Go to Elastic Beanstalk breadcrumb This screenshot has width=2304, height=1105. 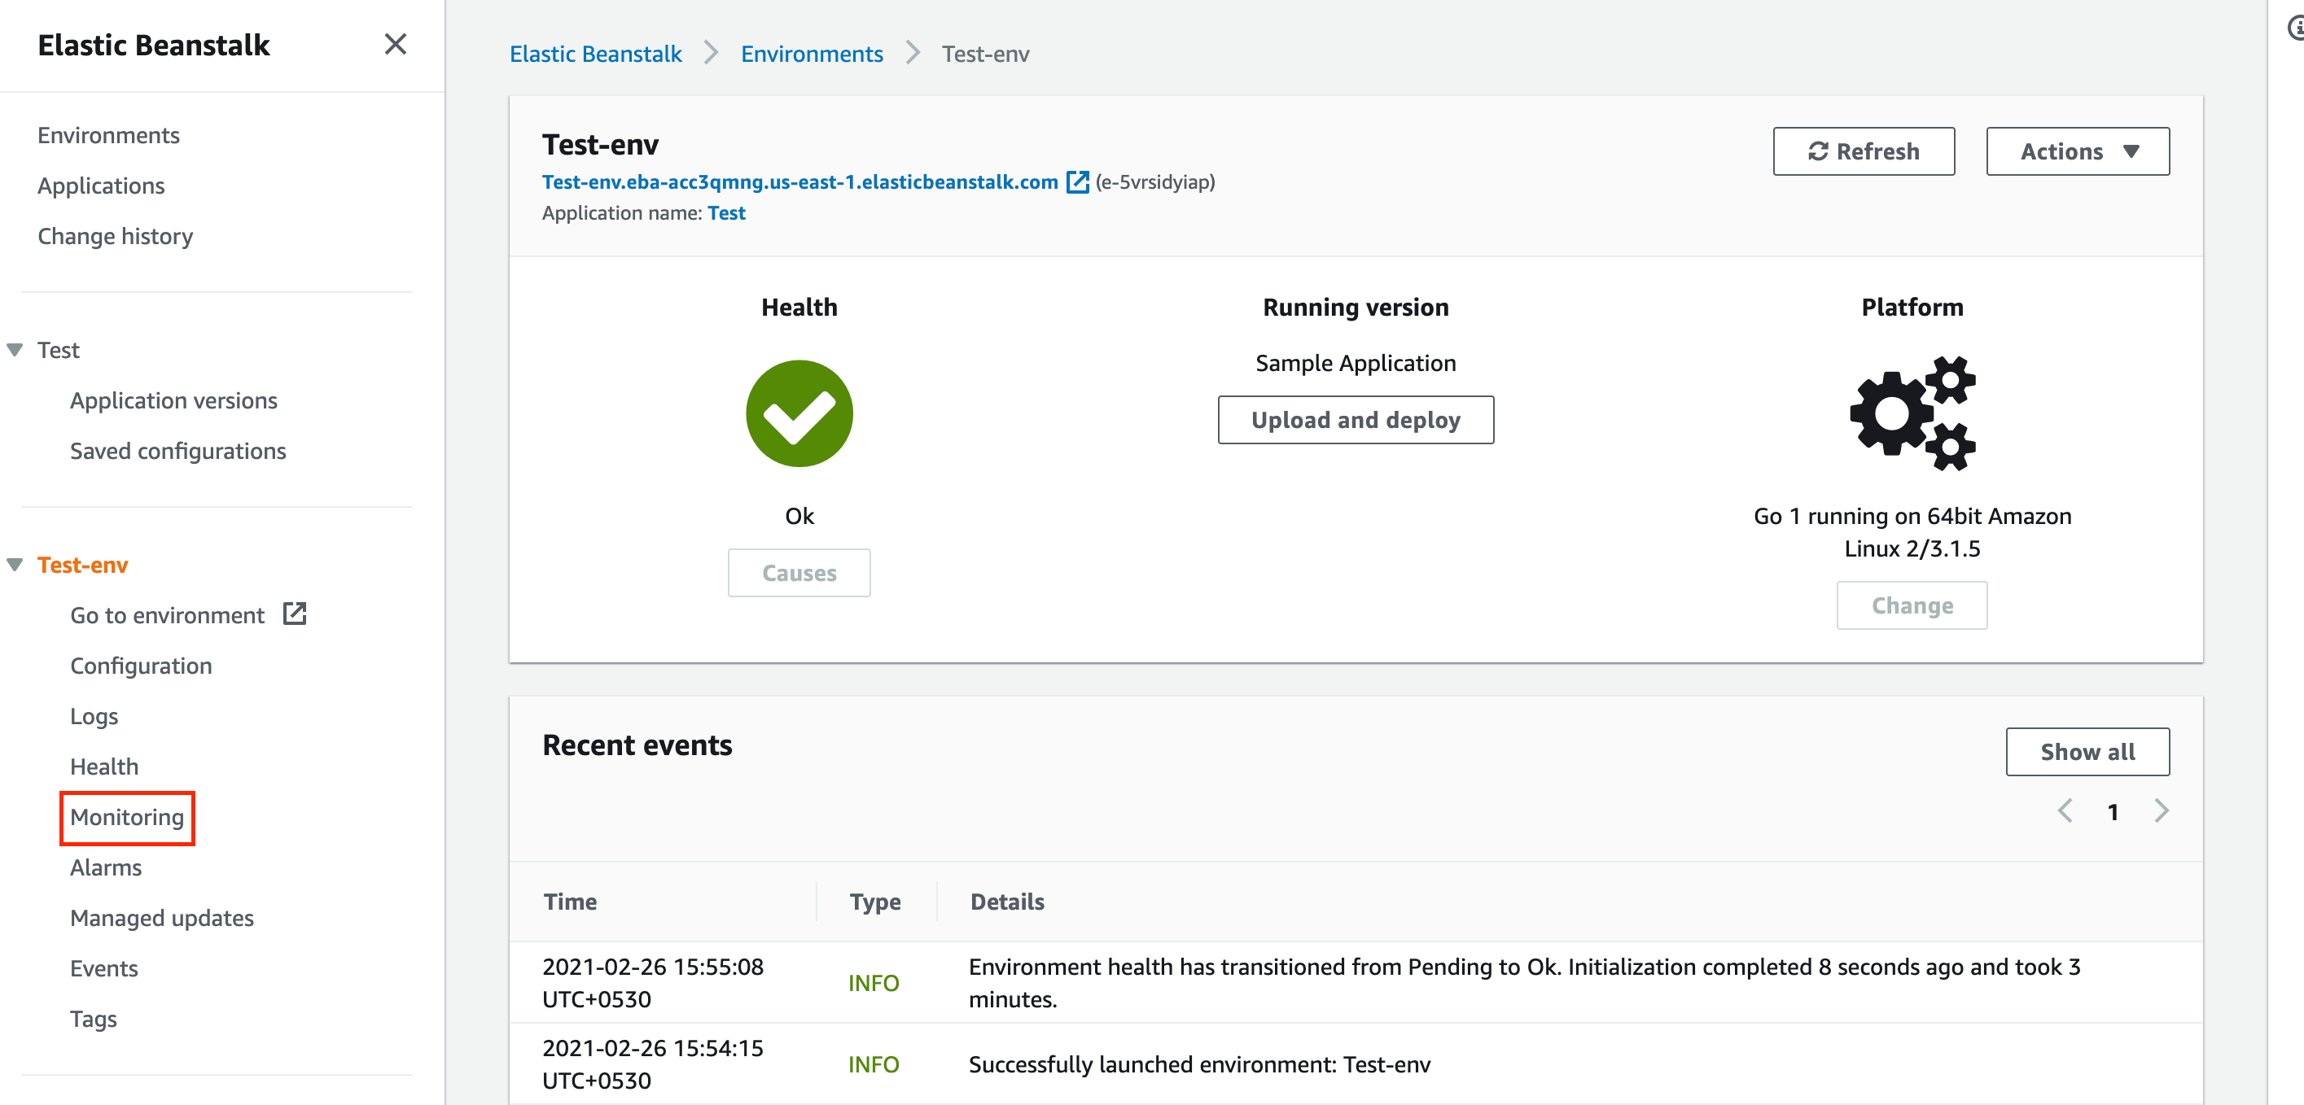point(596,54)
